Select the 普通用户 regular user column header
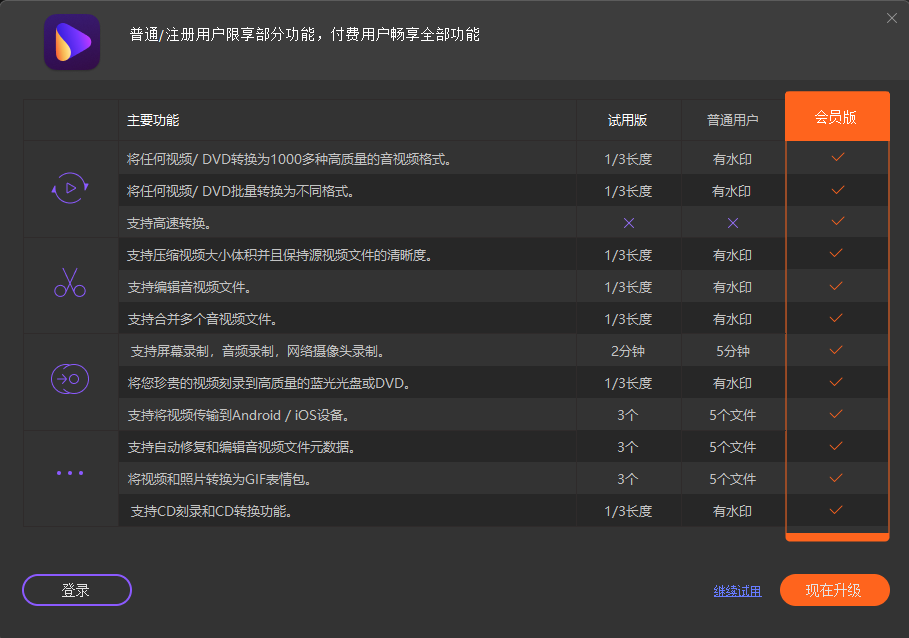This screenshot has width=909, height=638. [732, 120]
